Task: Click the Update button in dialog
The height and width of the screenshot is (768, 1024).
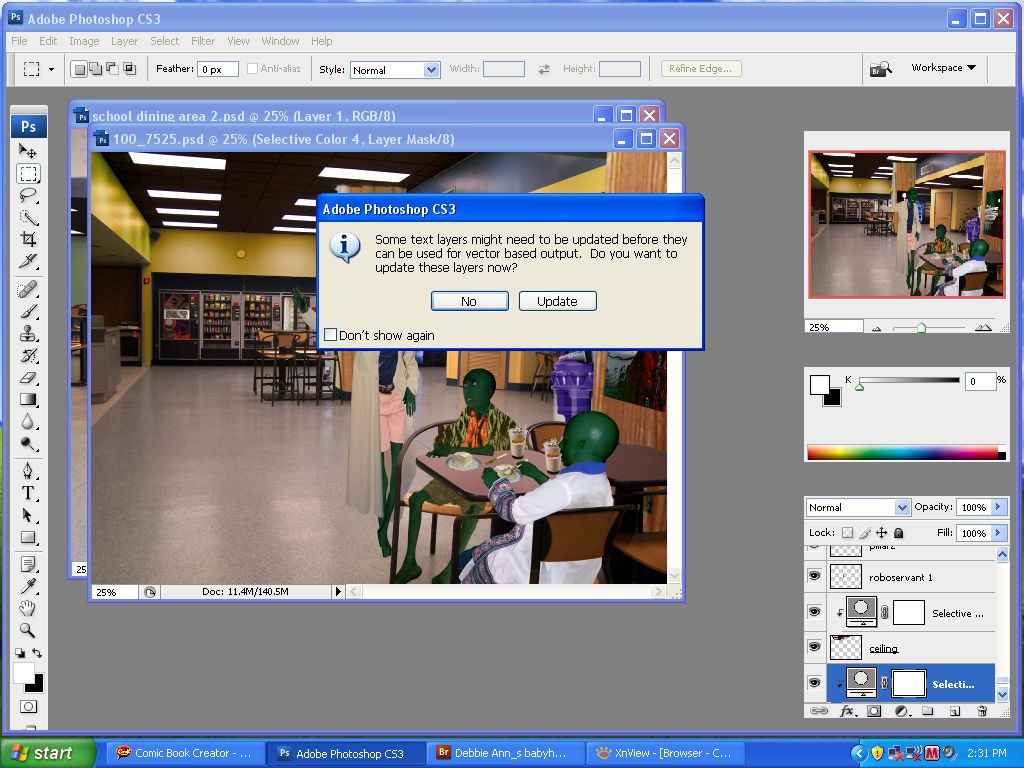Action: point(557,301)
